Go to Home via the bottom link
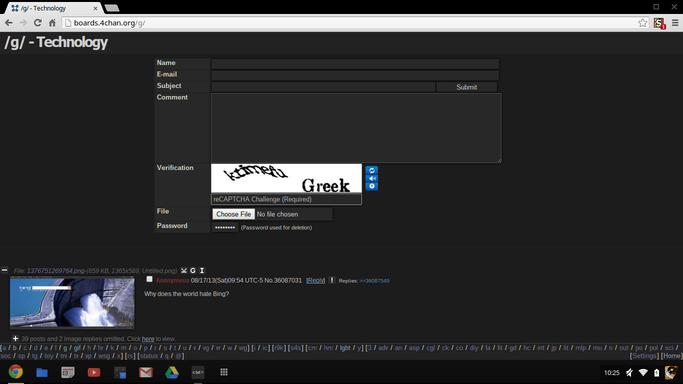This screenshot has height=384, width=683. pos(672,356)
